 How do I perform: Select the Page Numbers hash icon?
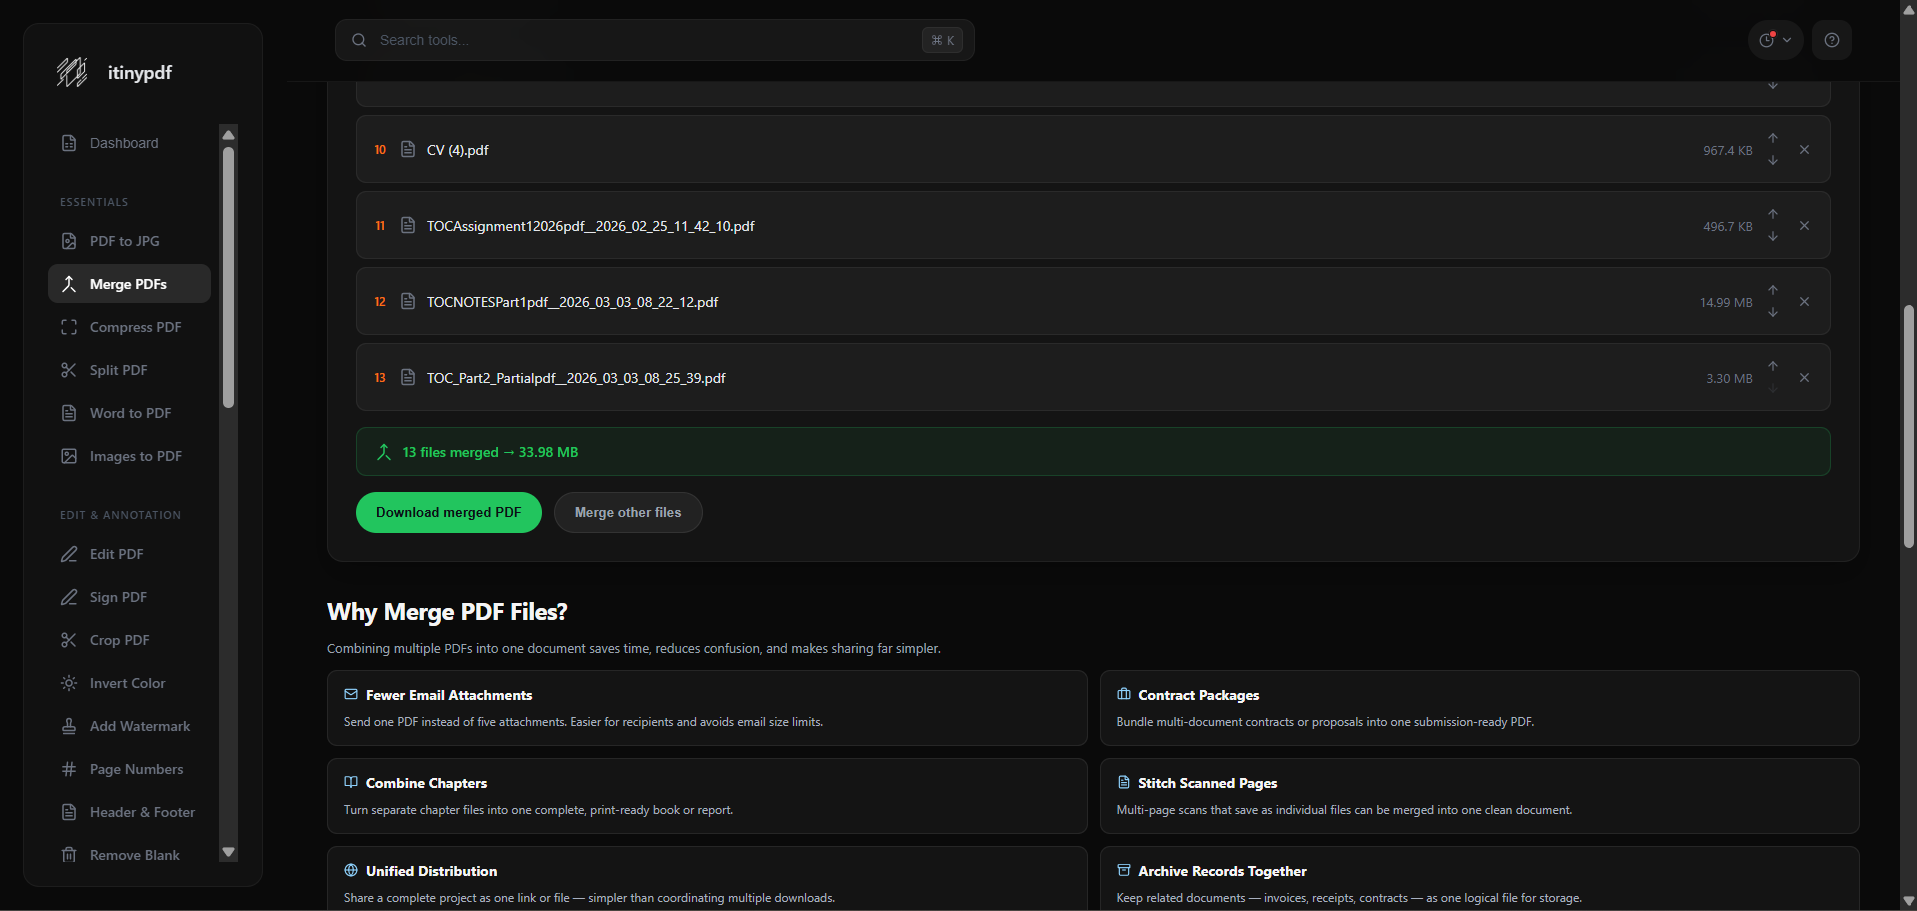[68, 769]
